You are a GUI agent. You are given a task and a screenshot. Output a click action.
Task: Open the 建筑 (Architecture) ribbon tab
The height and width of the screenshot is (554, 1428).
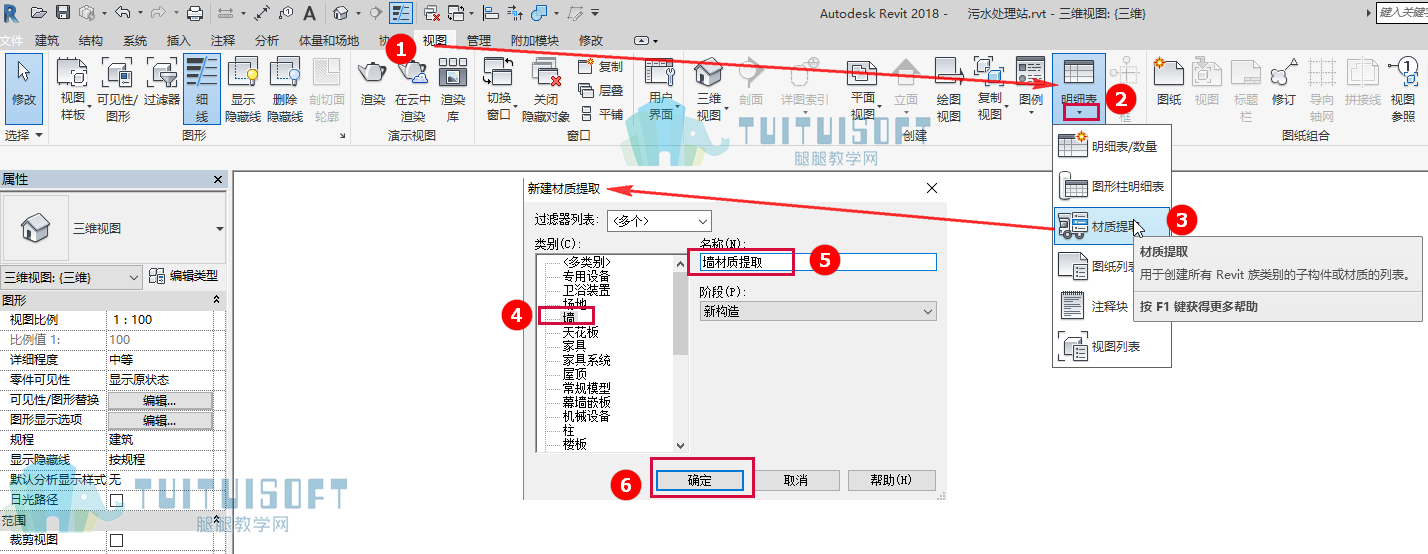47,40
